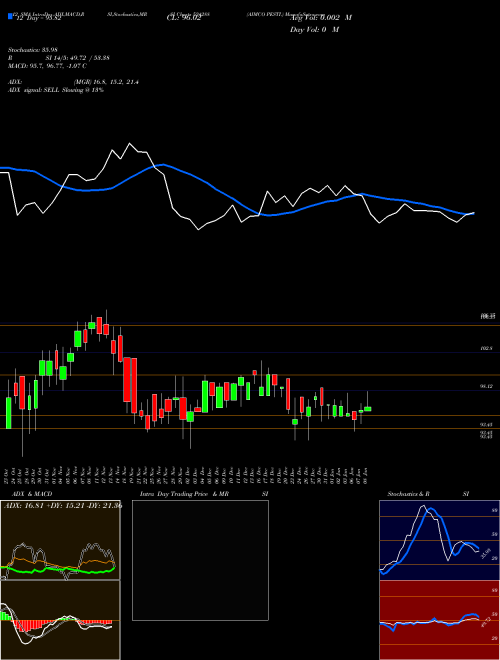Viewport: 500px width, 660px height.
Task: Click the 'CL: 96.02' closing value
Action: coord(184,18)
